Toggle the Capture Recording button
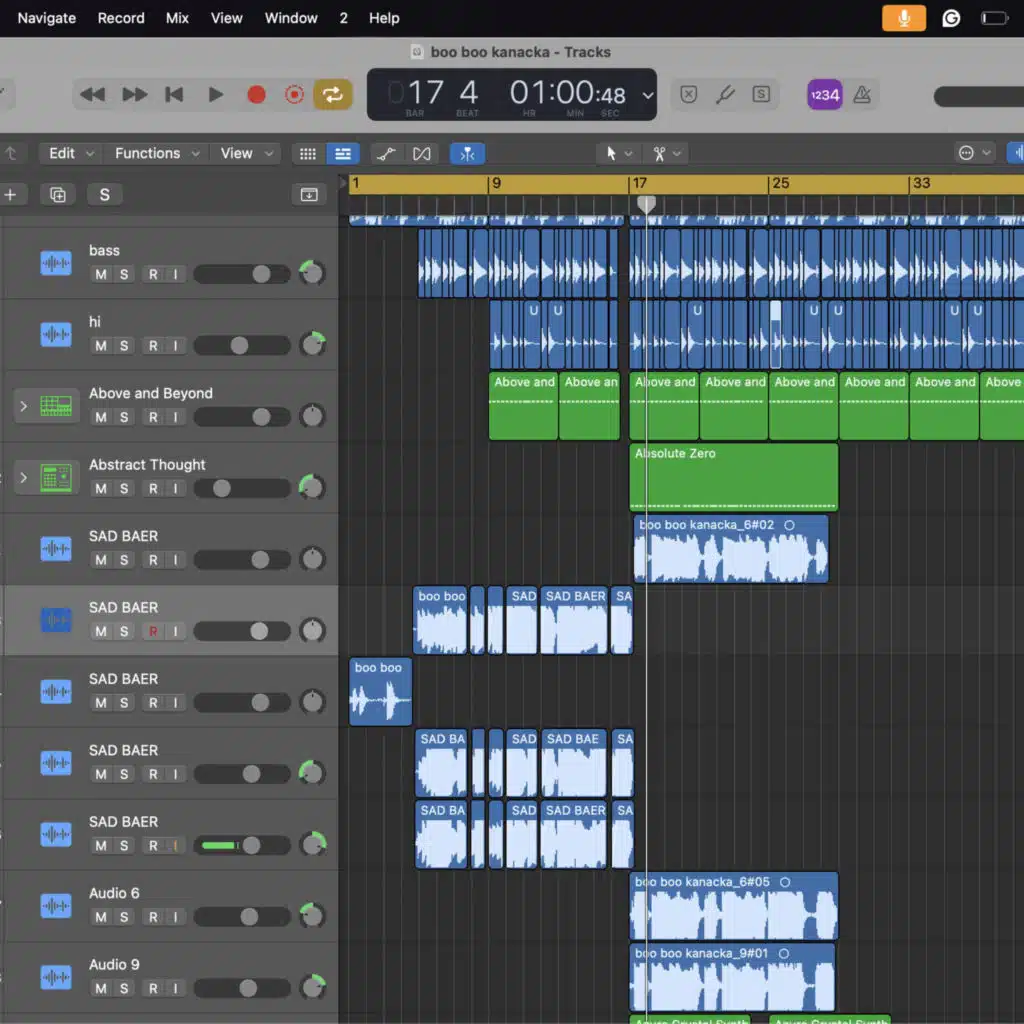1024x1024 pixels. pyautogui.click(x=295, y=95)
